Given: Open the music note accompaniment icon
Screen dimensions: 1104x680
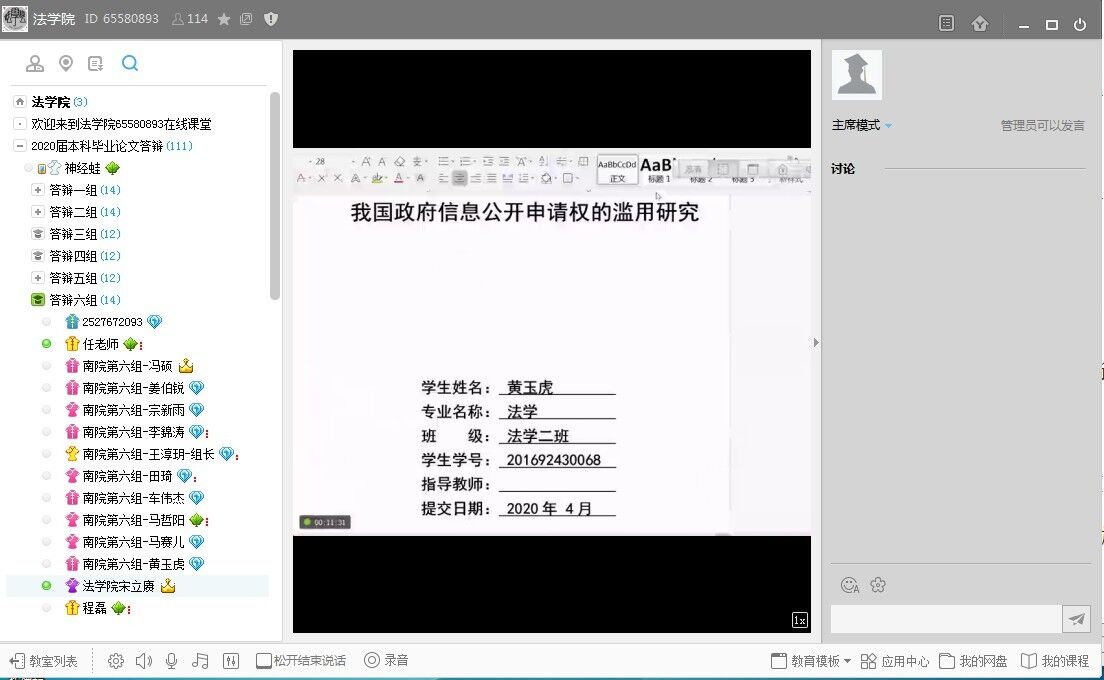Looking at the screenshot, I should (x=201, y=661).
